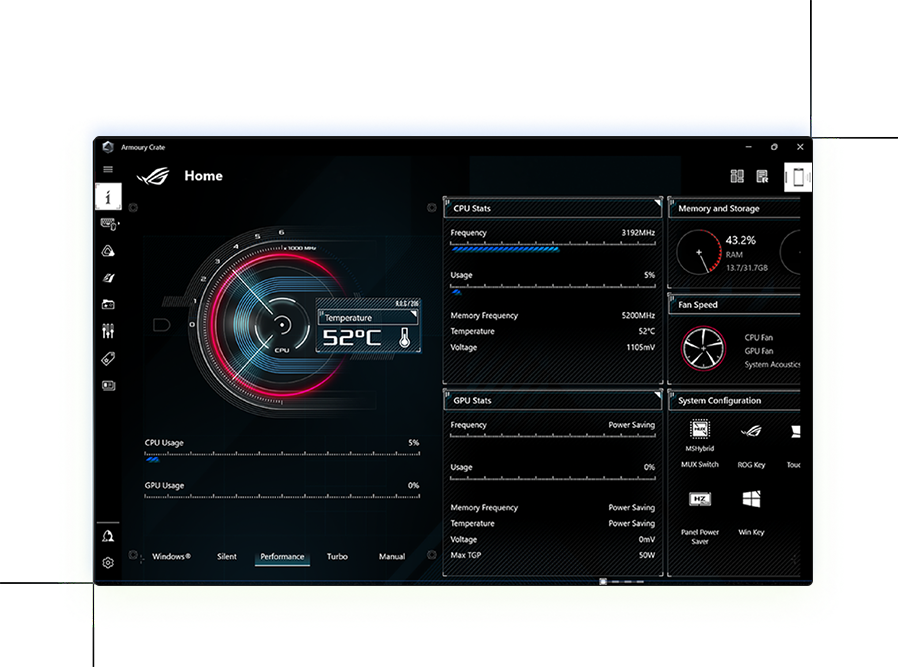Viewport: 898px width, 667px height.
Task: Click the 'GPU Fan' label
Action: (758, 351)
